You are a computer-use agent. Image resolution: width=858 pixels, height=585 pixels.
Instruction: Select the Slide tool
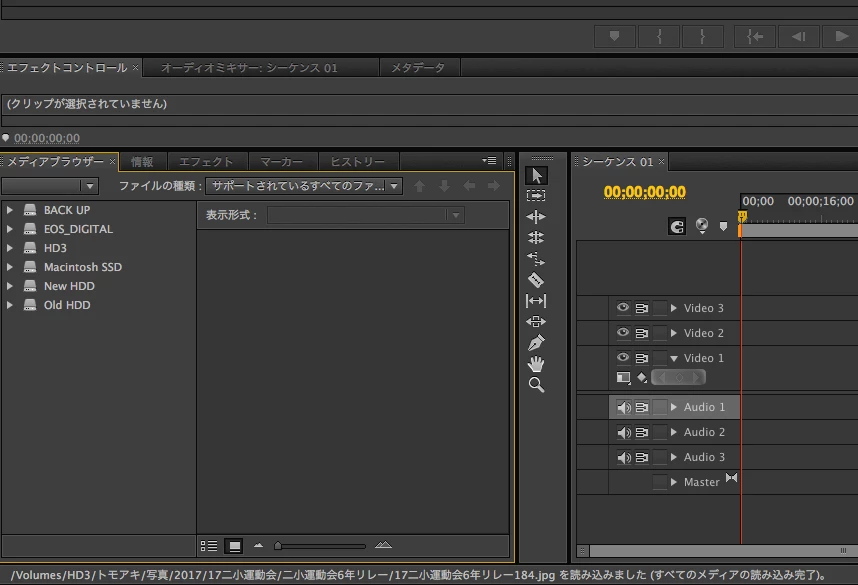pos(536,321)
